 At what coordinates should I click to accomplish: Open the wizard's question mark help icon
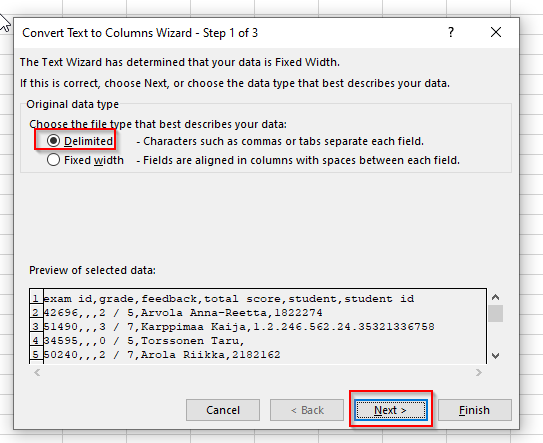451,33
